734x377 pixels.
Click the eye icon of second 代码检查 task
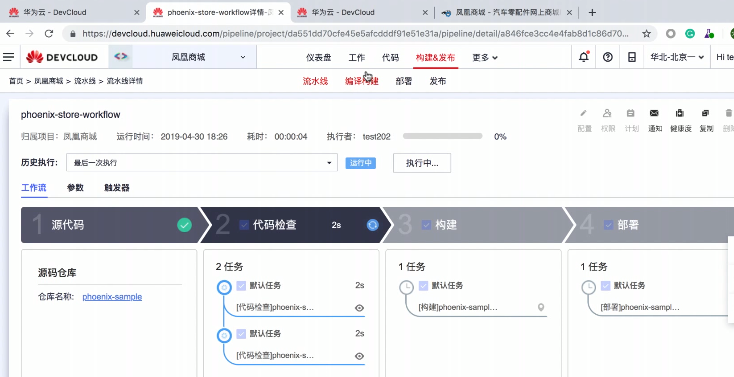[x=359, y=356]
